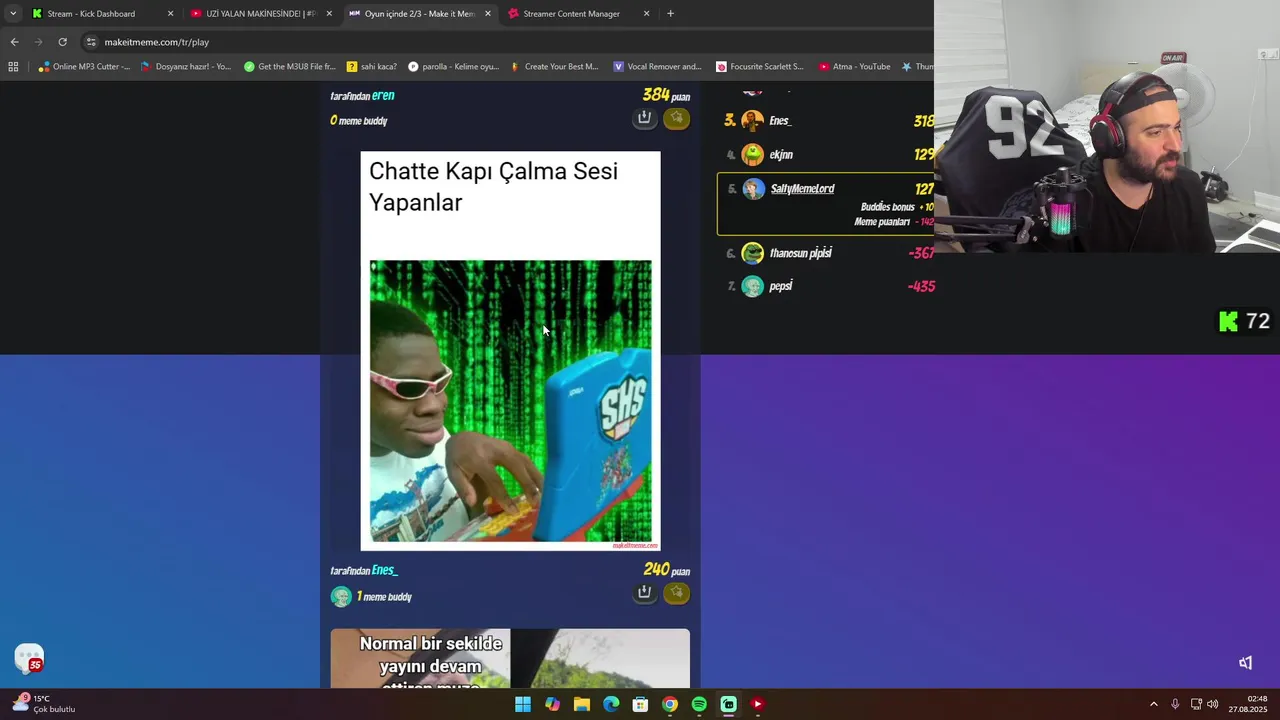
Task: Star Enes_'s 240-point meme
Action: point(677,592)
